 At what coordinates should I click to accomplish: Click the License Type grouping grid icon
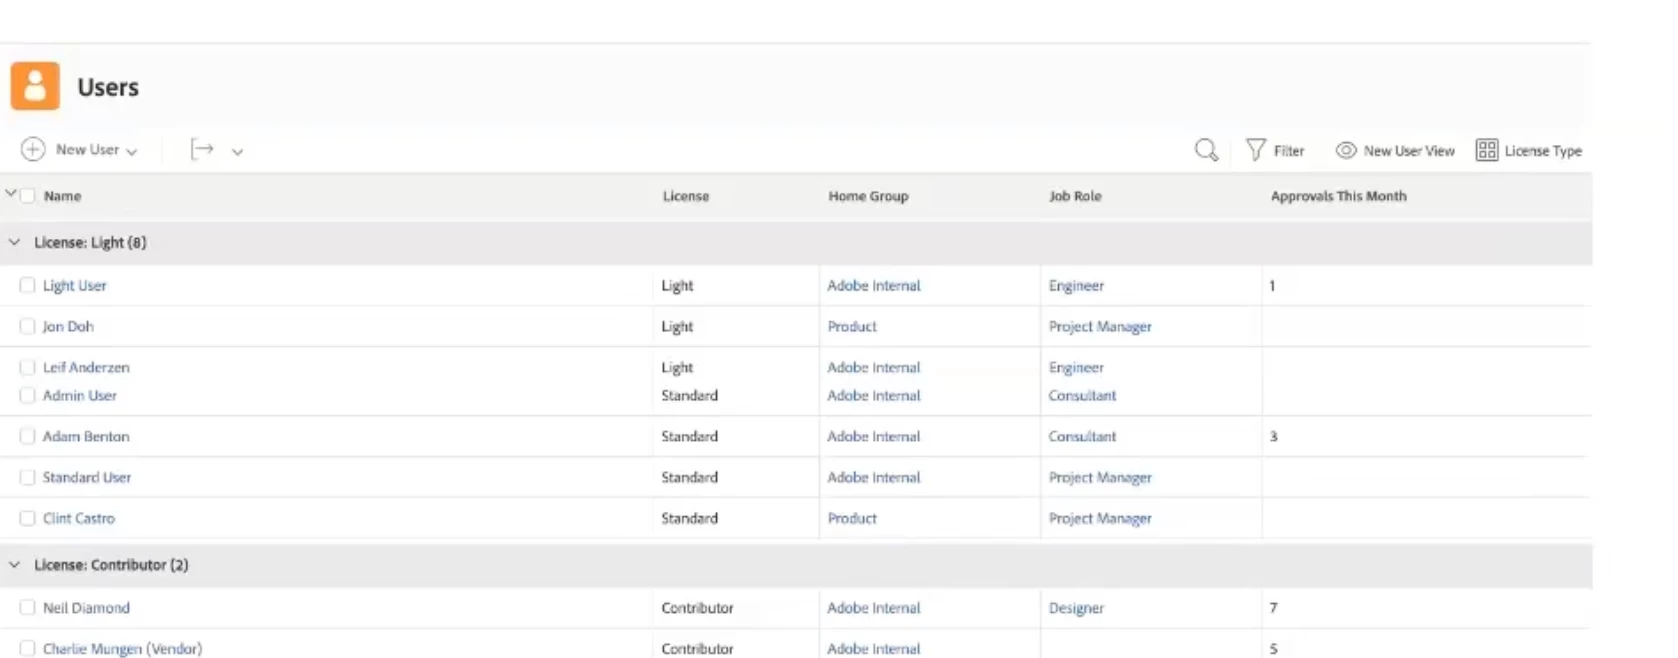pyautogui.click(x=1487, y=150)
